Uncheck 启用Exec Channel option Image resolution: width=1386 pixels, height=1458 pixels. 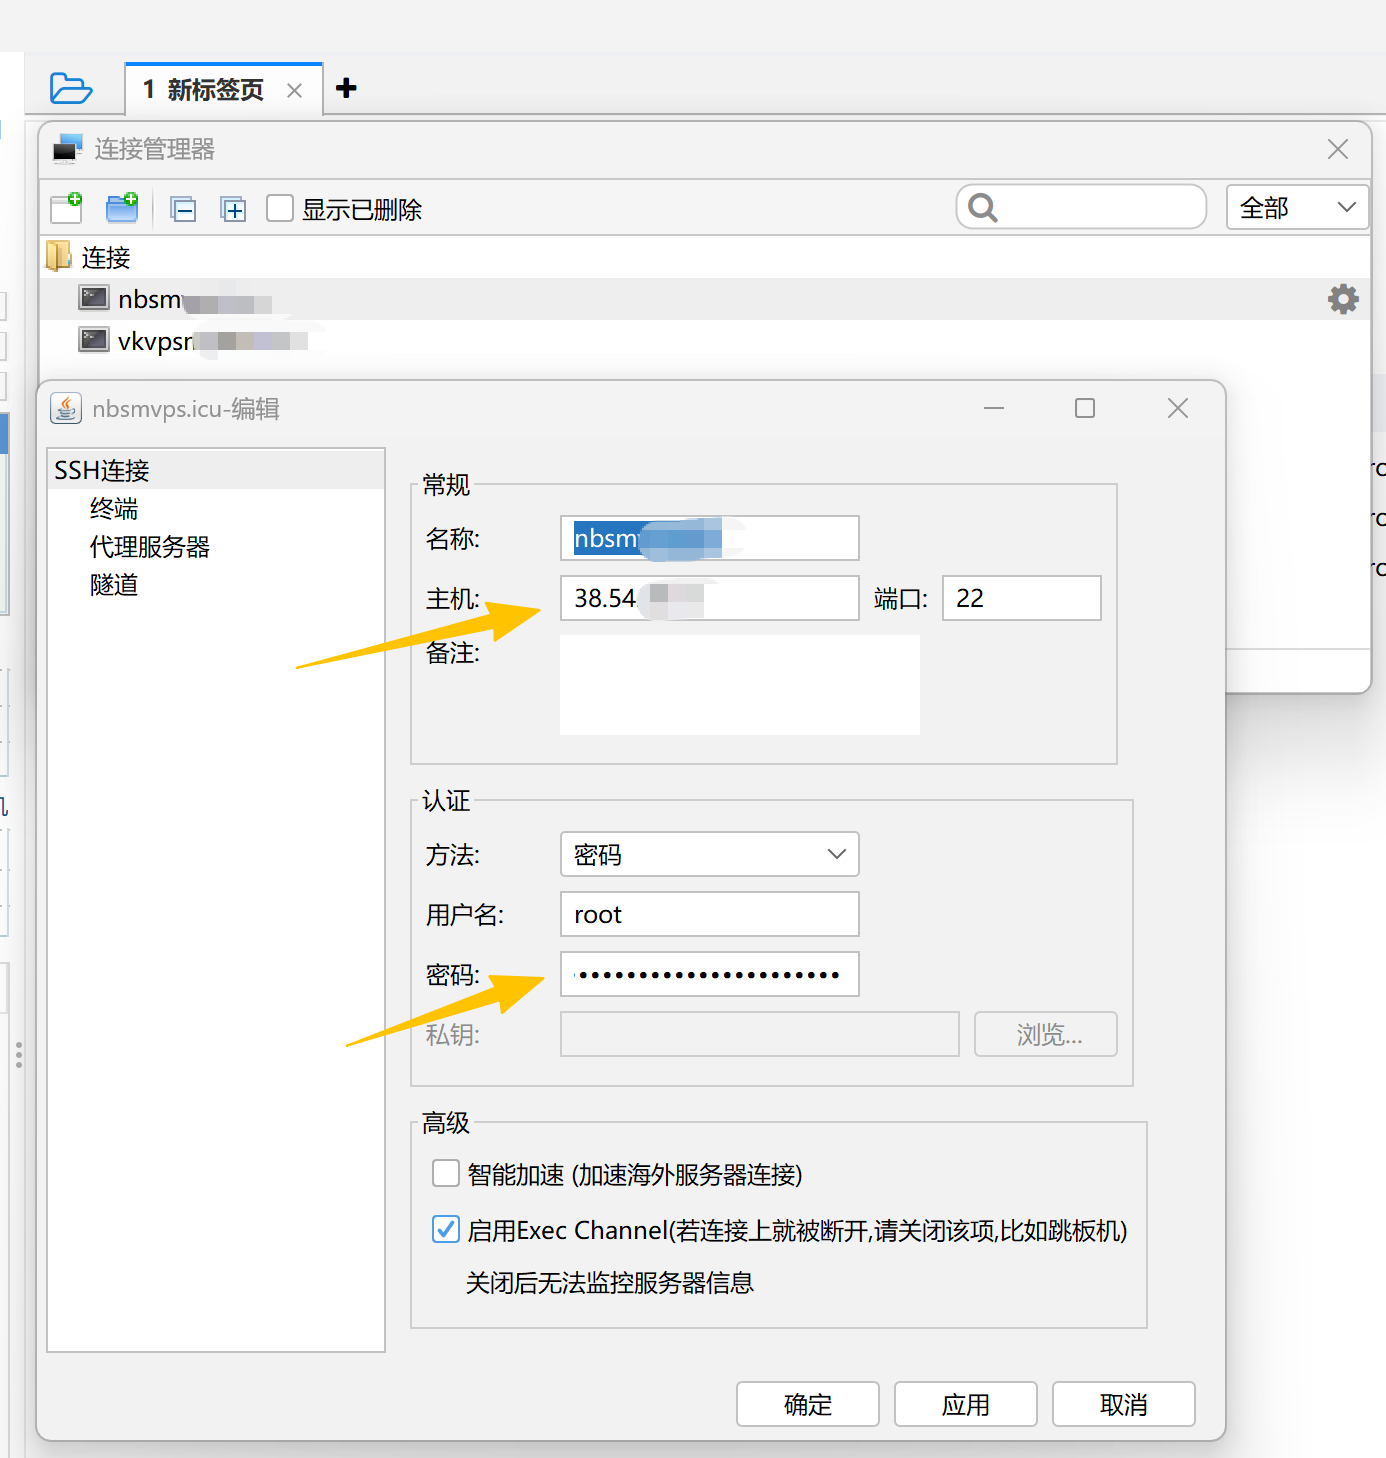pyautogui.click(x=446, y=1229)
